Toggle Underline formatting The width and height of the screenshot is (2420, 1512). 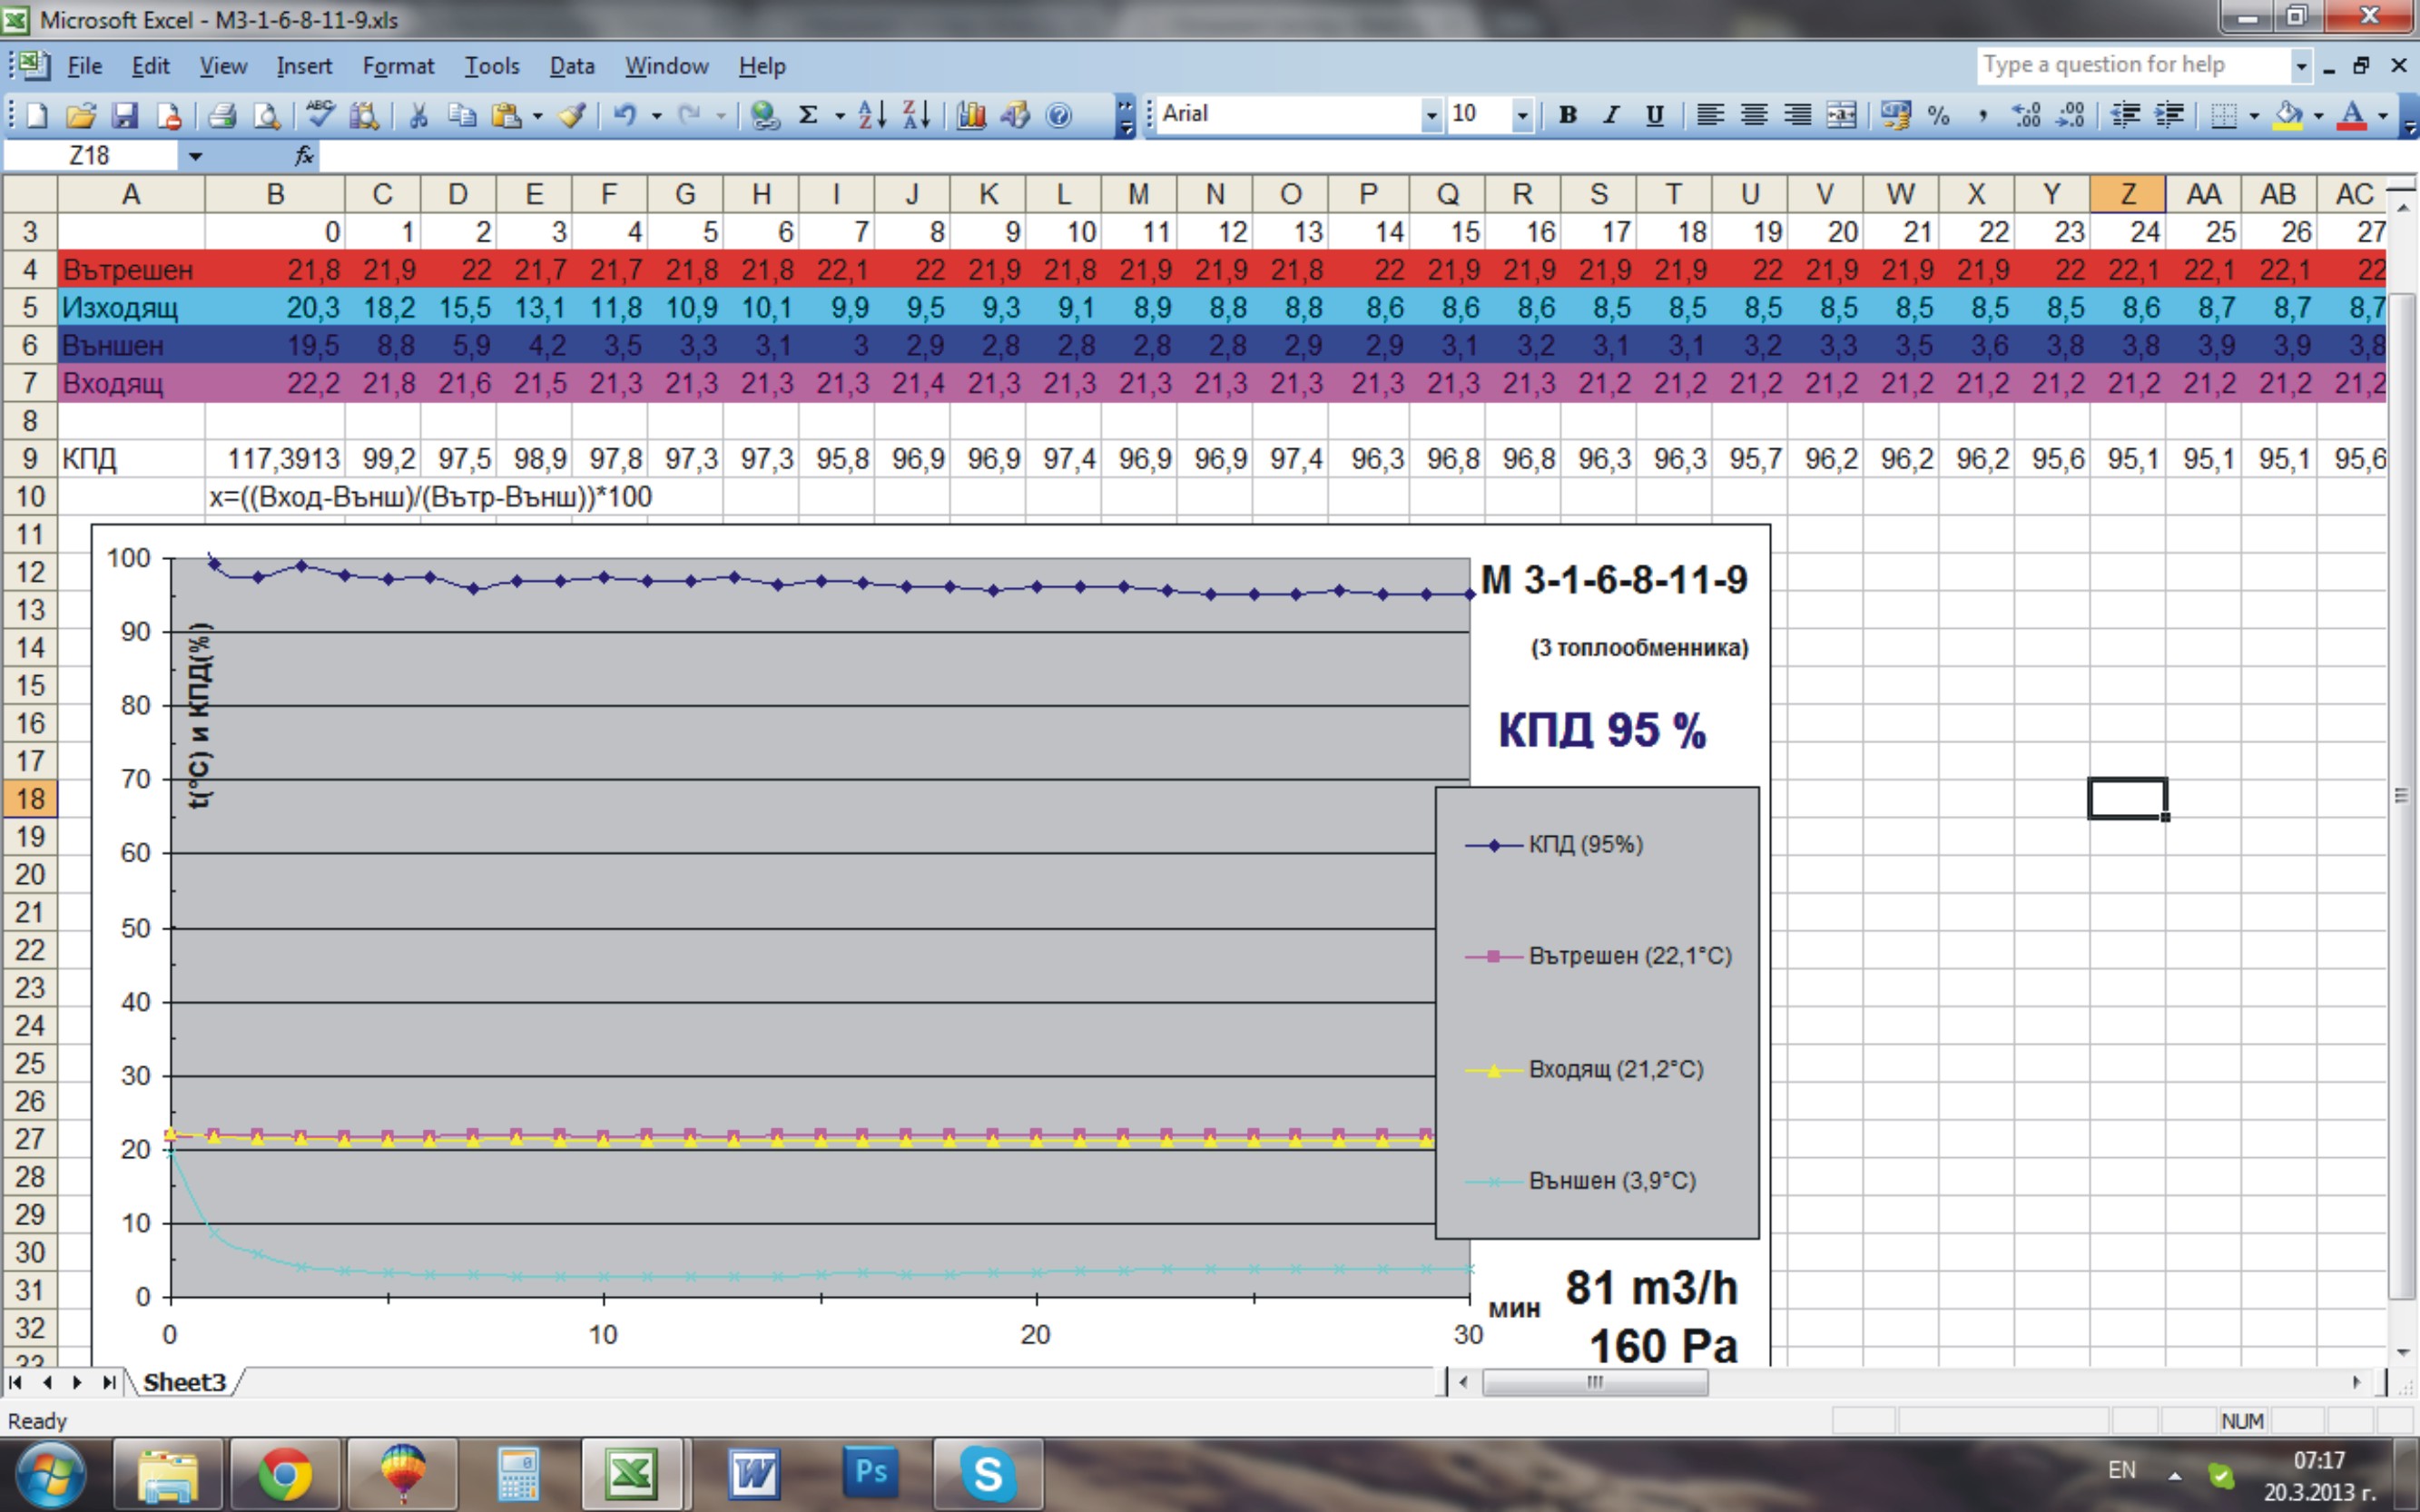coord(1655,115)
